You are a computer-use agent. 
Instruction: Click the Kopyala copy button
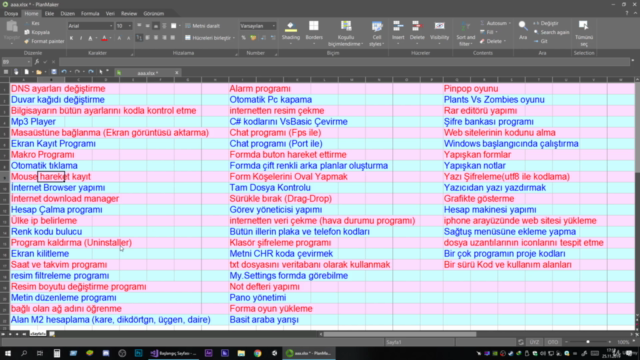click(x=37, y=32)
